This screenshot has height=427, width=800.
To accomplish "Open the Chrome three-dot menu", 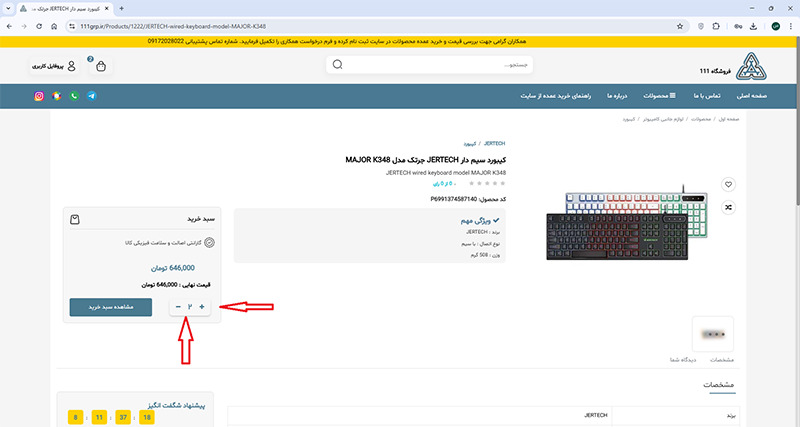I will tap(791, 27).
